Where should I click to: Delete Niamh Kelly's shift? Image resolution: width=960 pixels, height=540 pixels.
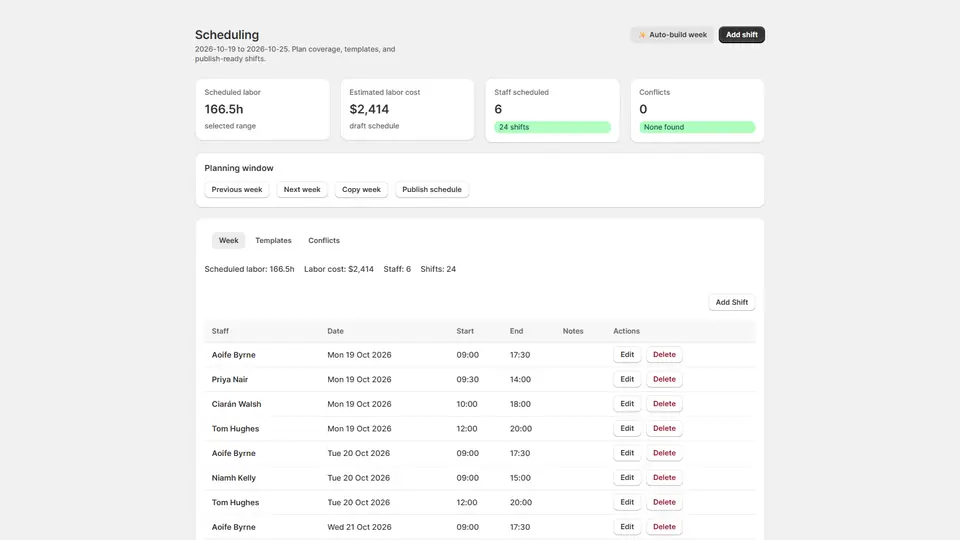point(664,477)
